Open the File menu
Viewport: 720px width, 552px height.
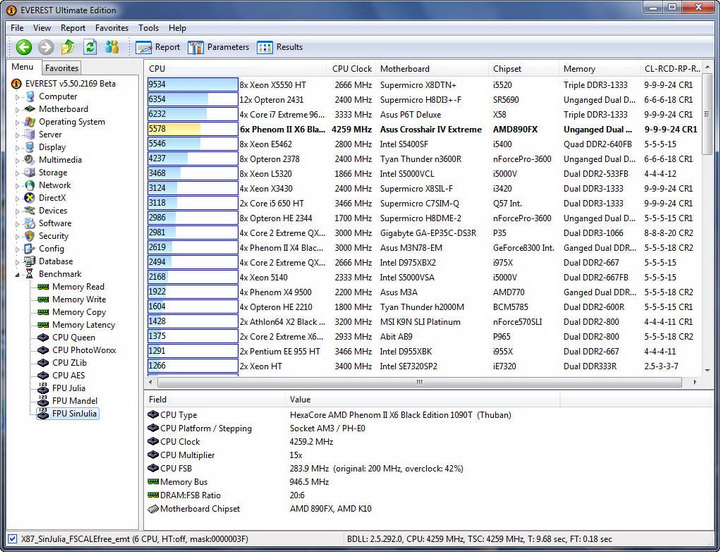point(17,28)
